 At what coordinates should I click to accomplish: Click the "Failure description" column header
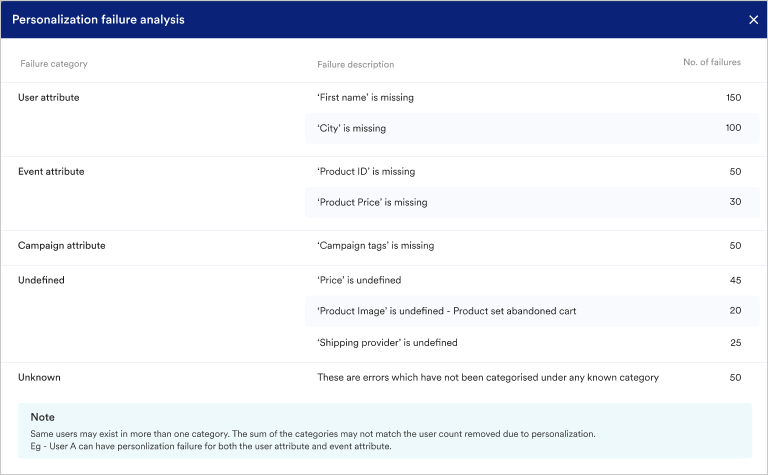tap(355, 64)
